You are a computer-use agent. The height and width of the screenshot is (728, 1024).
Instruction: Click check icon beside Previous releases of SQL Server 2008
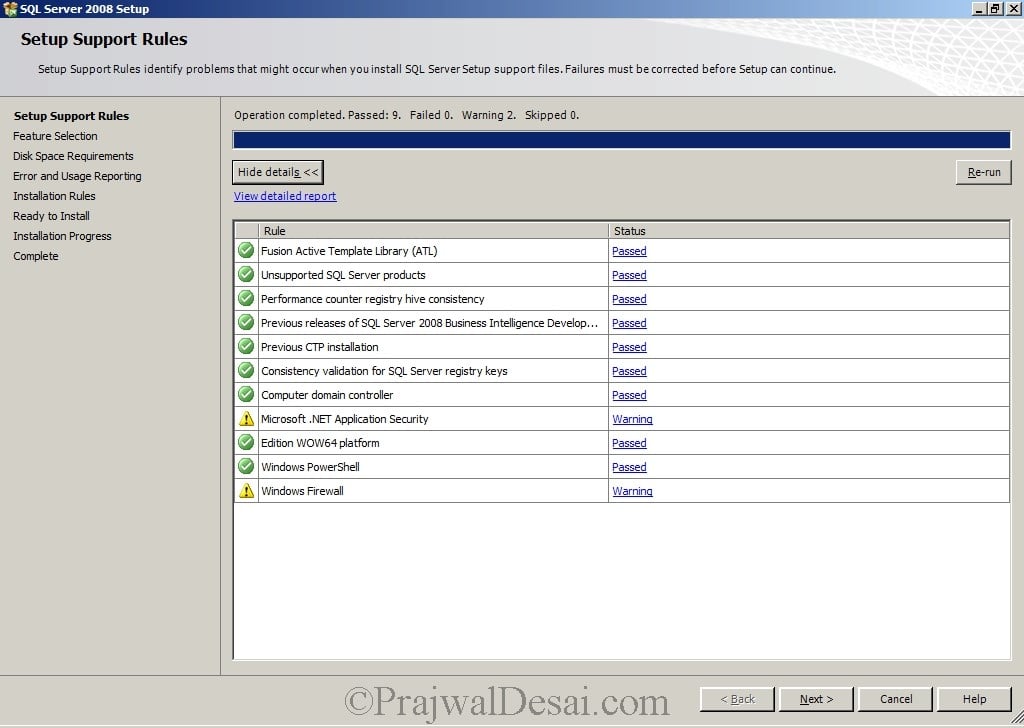pos(246,322)
